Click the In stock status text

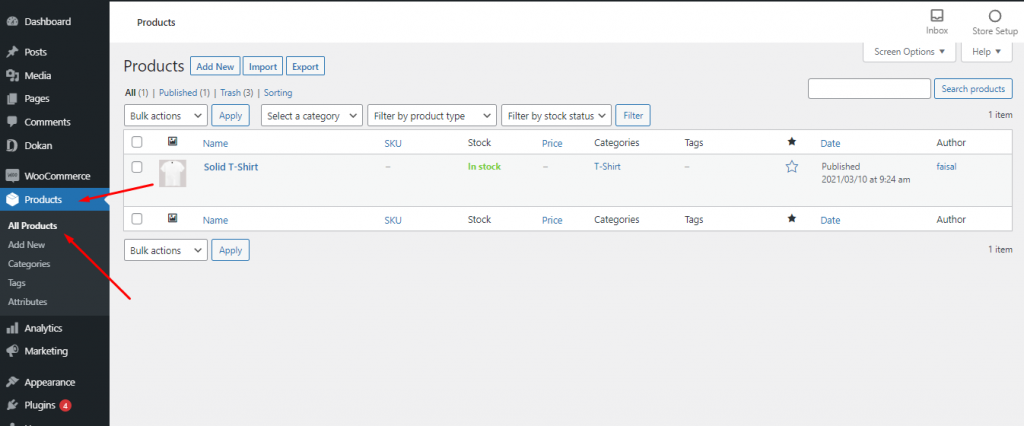point(484,167)
